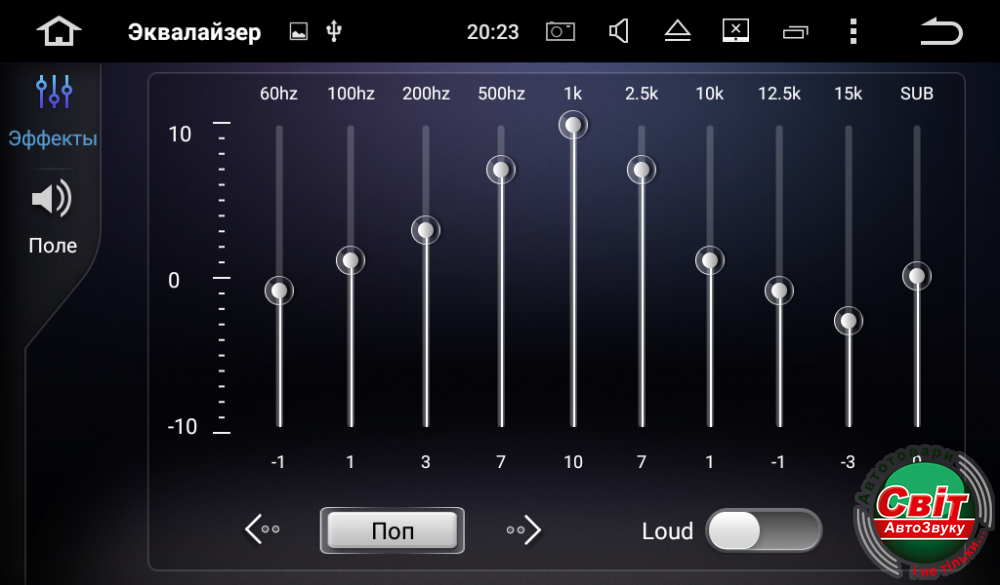The image size is (1000, 585).
Task: Toggle the Loud switch
Action: pos(763,530)
